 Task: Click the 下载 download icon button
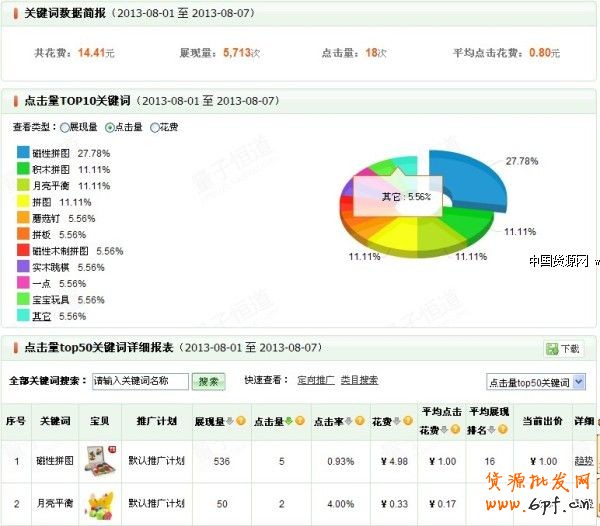[563, 349]
